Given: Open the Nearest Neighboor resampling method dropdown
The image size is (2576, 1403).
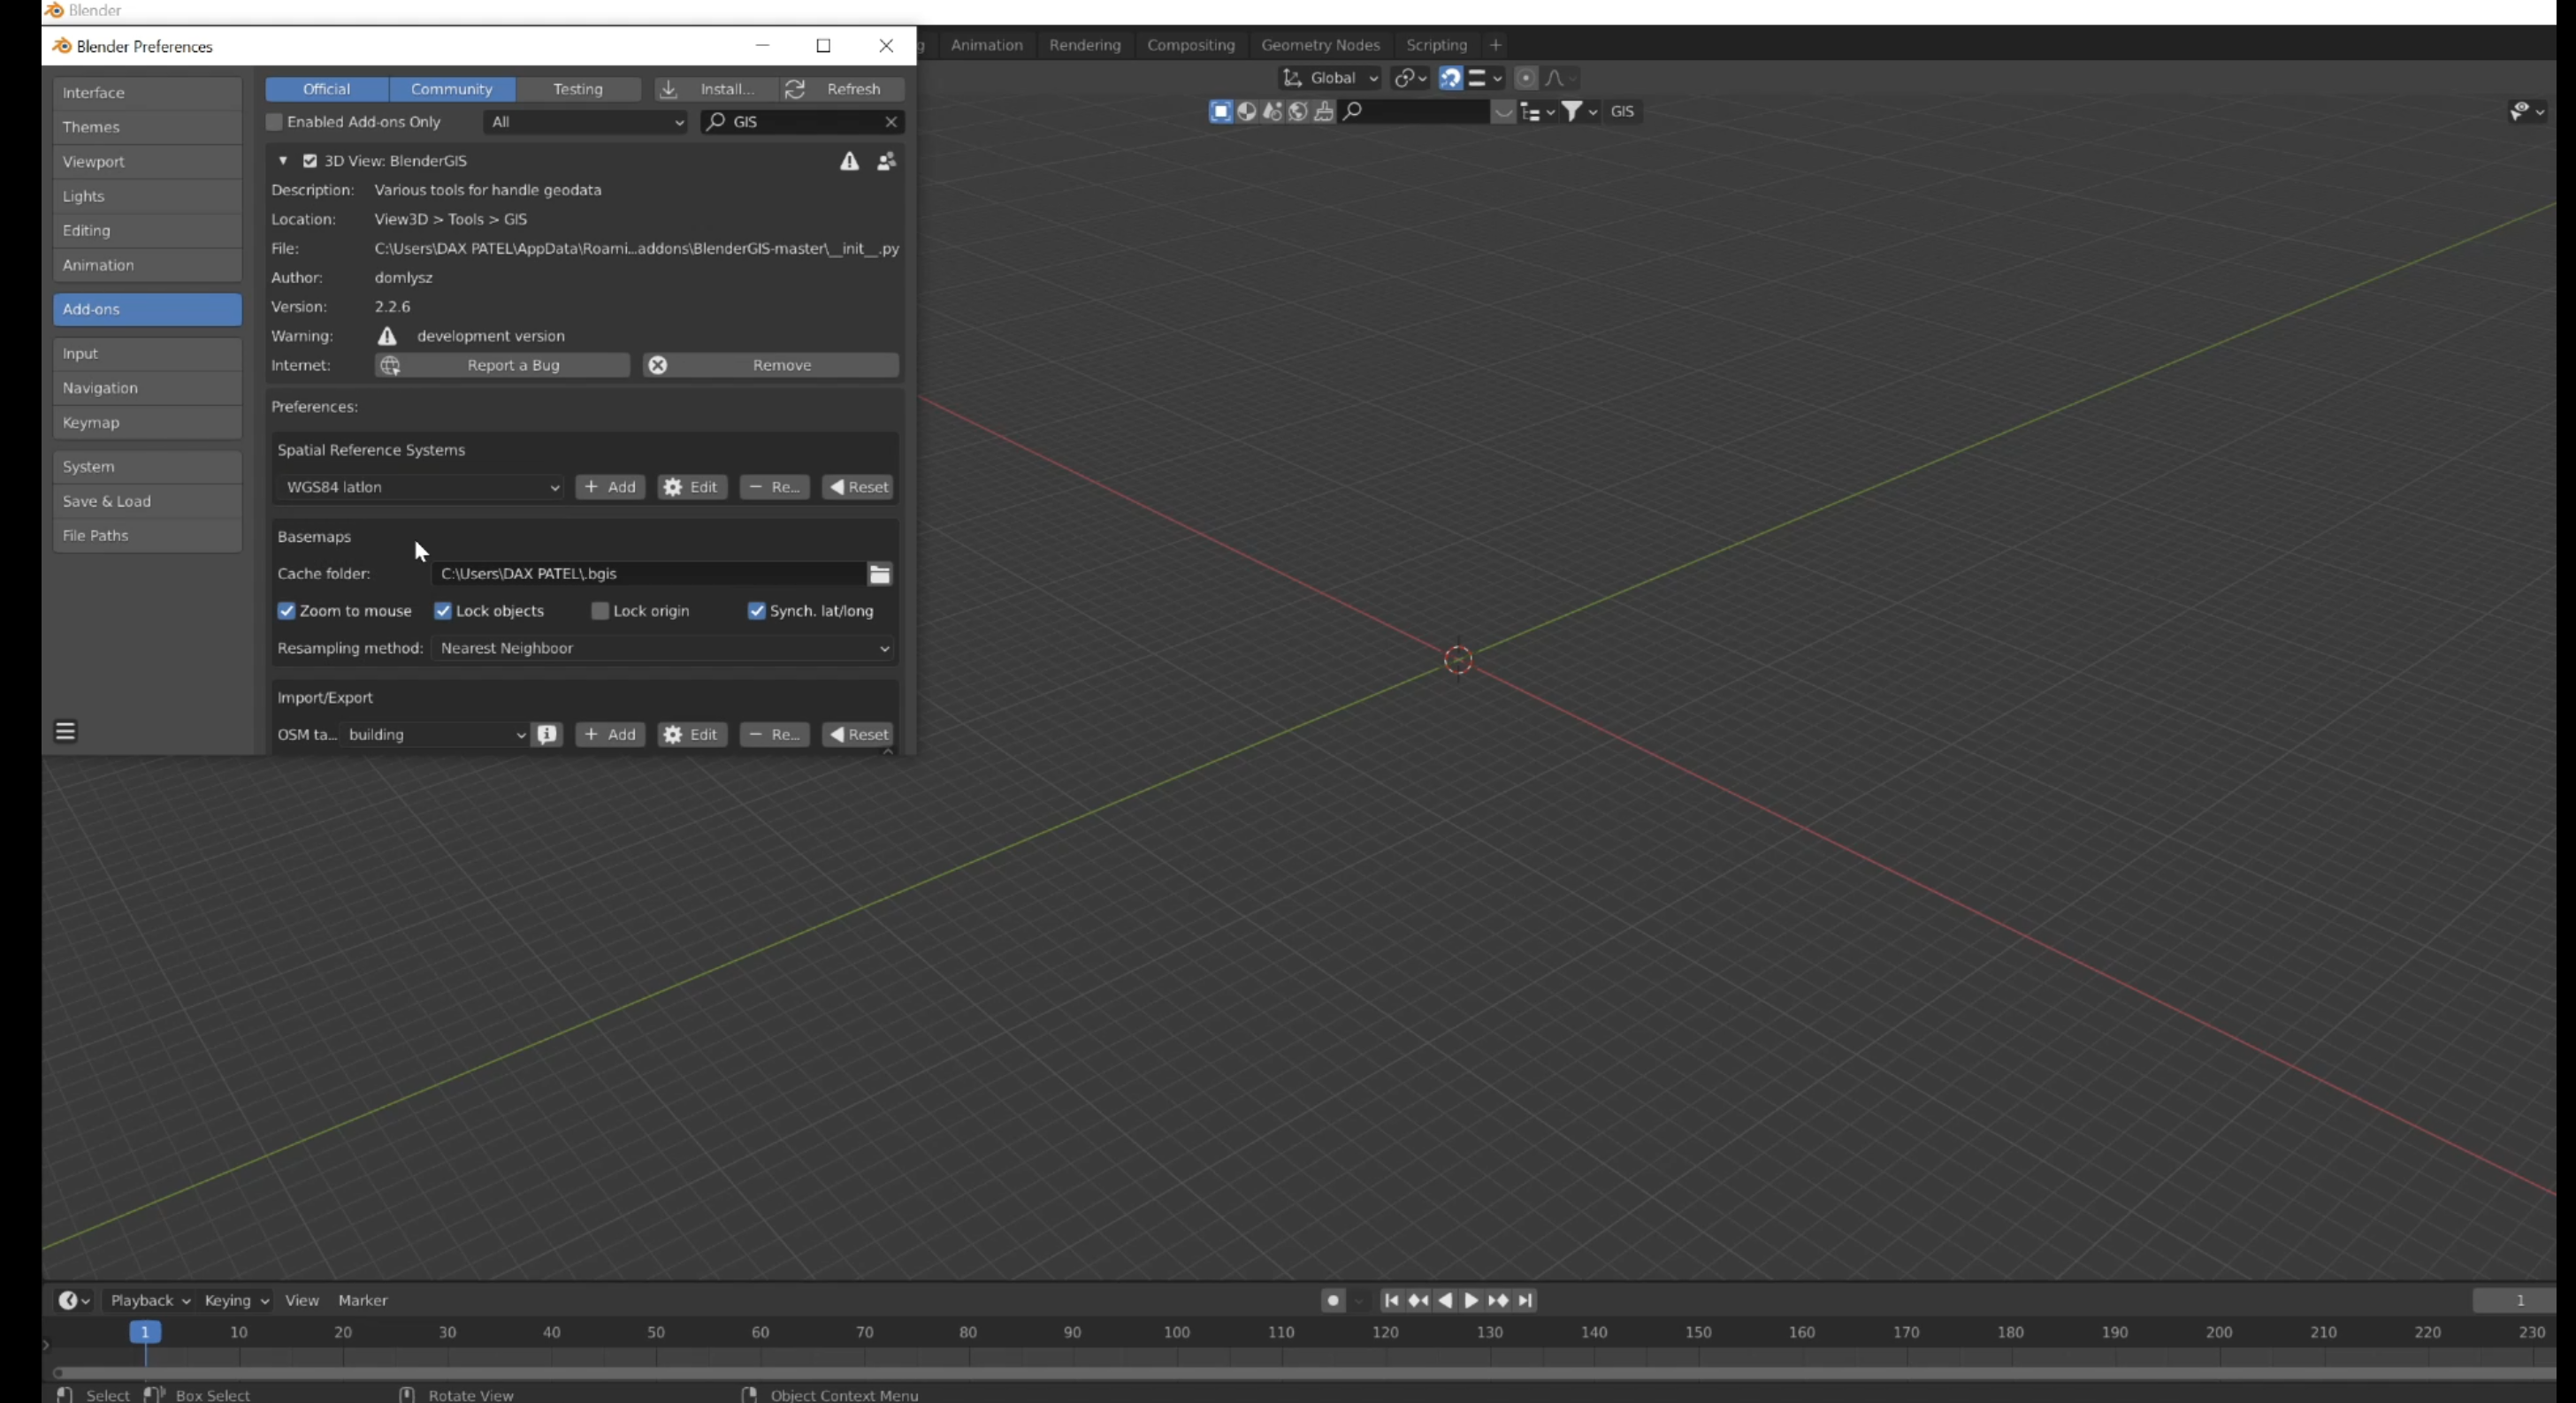Looking at the screenshot, I should click(663, 648).
